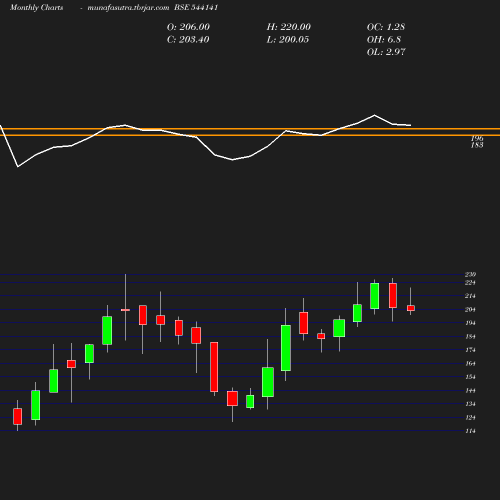Viewport: 500px width, 500px height.
Task: Click the 114 price axis label
Action: tap(470, 431)
